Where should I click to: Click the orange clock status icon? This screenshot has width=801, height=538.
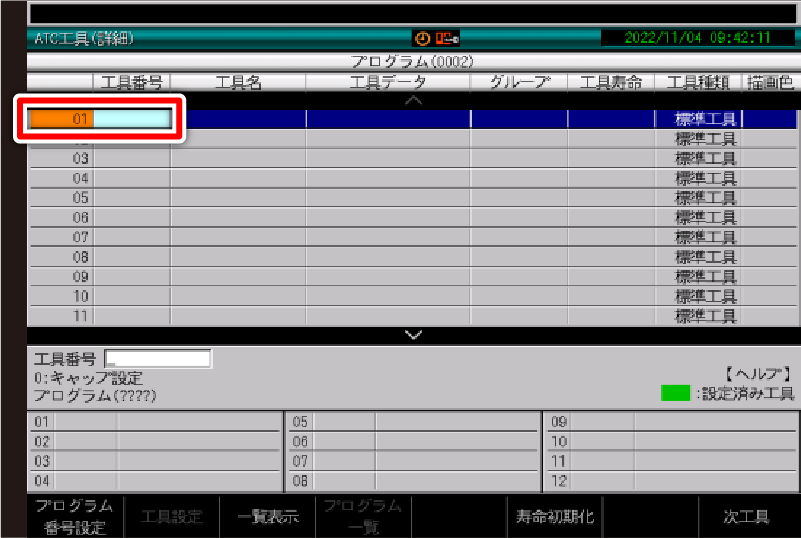tap(422, 38)
